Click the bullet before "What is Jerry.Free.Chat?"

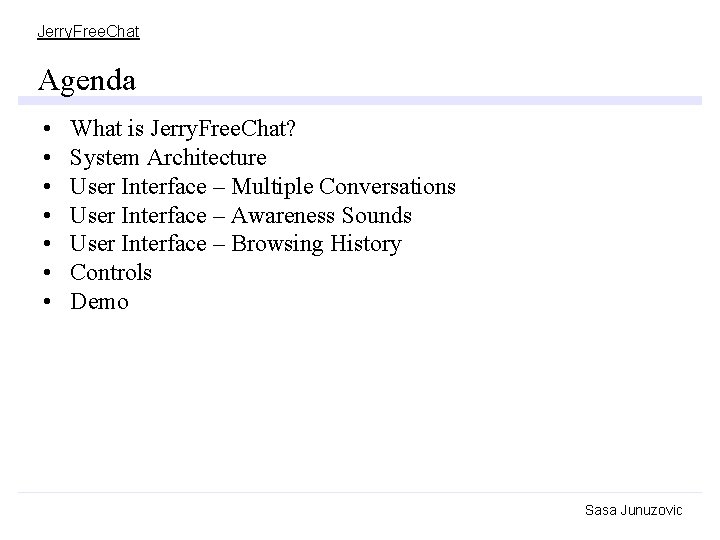[47, 130]
